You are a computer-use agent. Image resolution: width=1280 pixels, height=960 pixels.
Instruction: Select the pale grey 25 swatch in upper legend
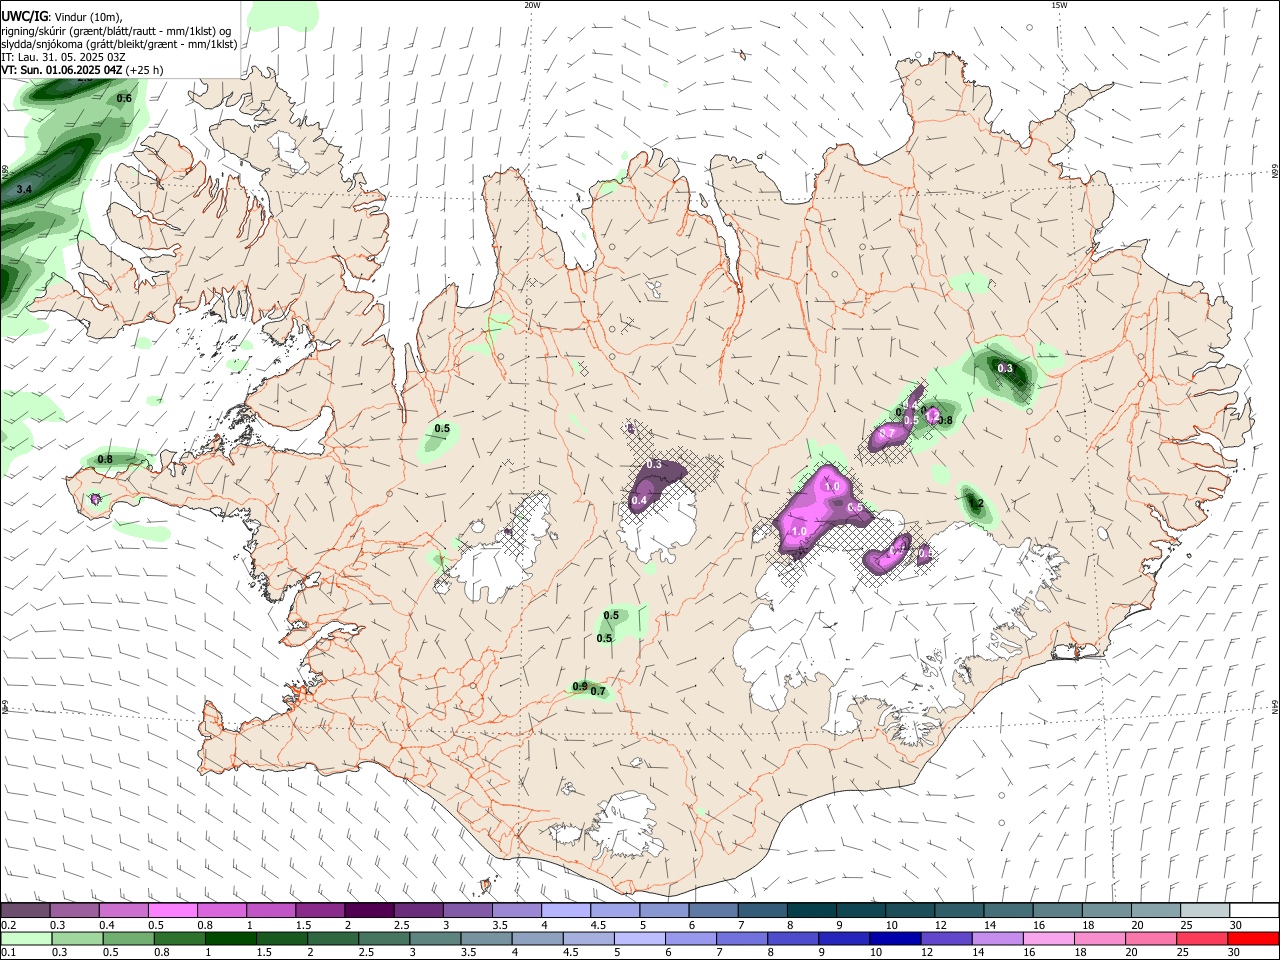point(1205,911)
